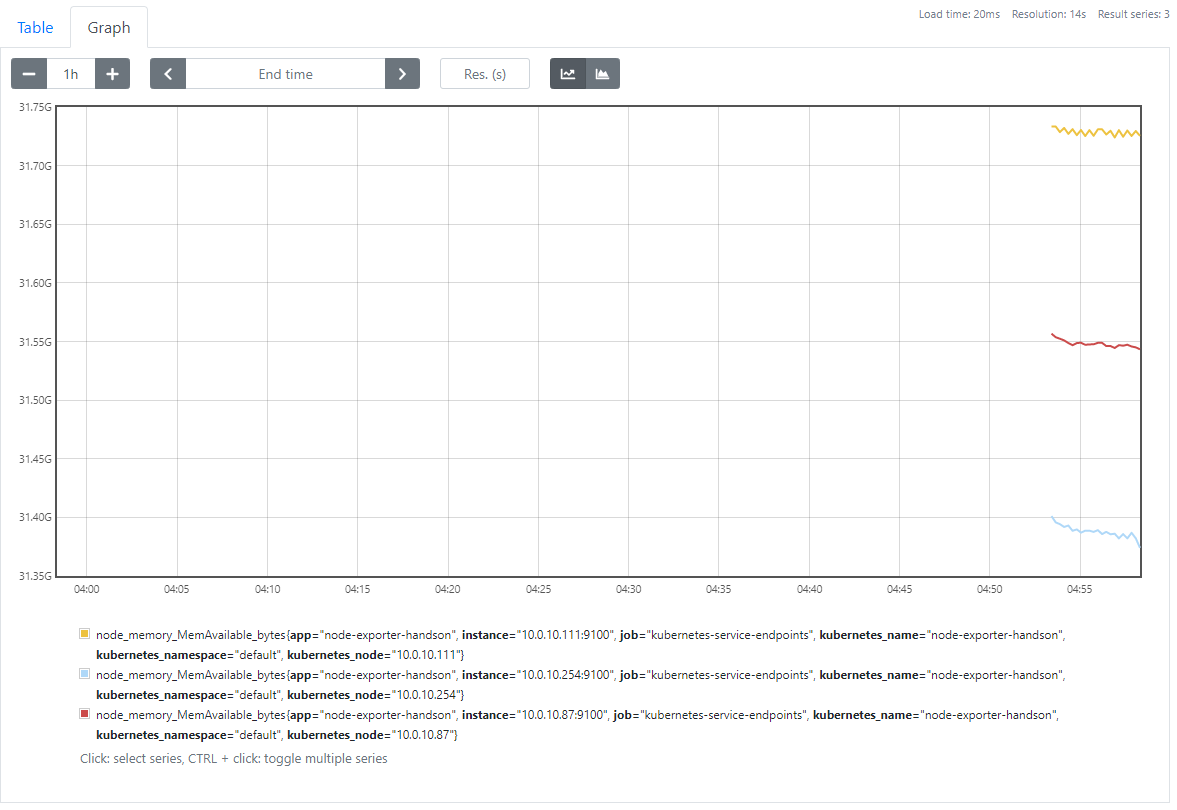Click the yellow line on the graph
Image resolution: width=1177 pixels, height=810 pixels.
(1095, 132)
